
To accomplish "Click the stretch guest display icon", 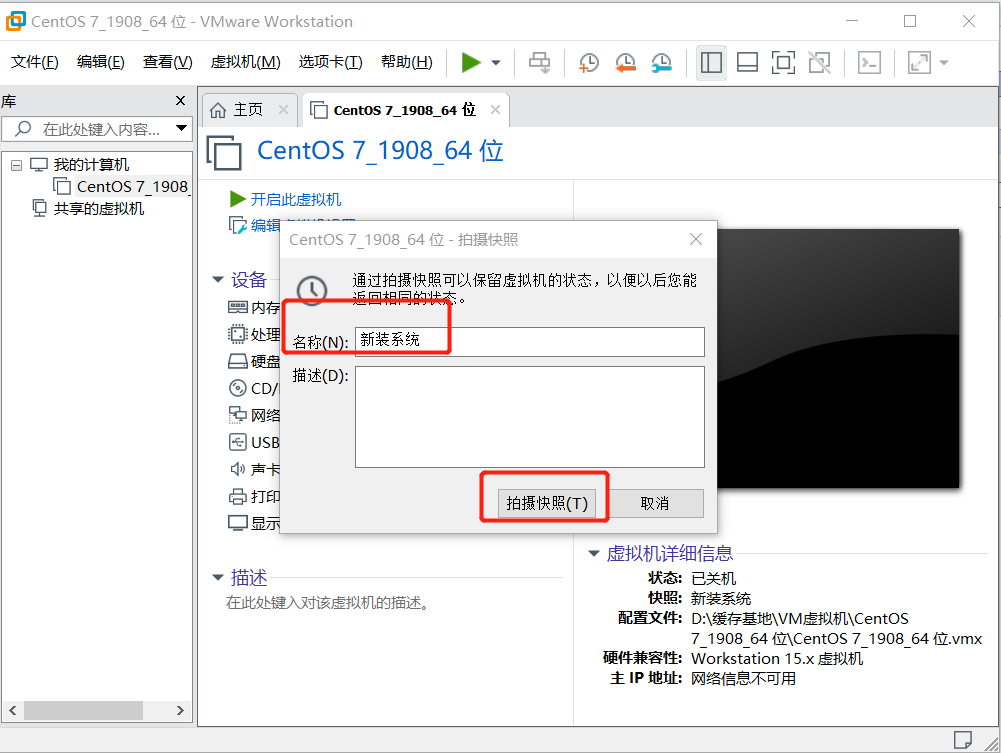I will pos(919,63).
